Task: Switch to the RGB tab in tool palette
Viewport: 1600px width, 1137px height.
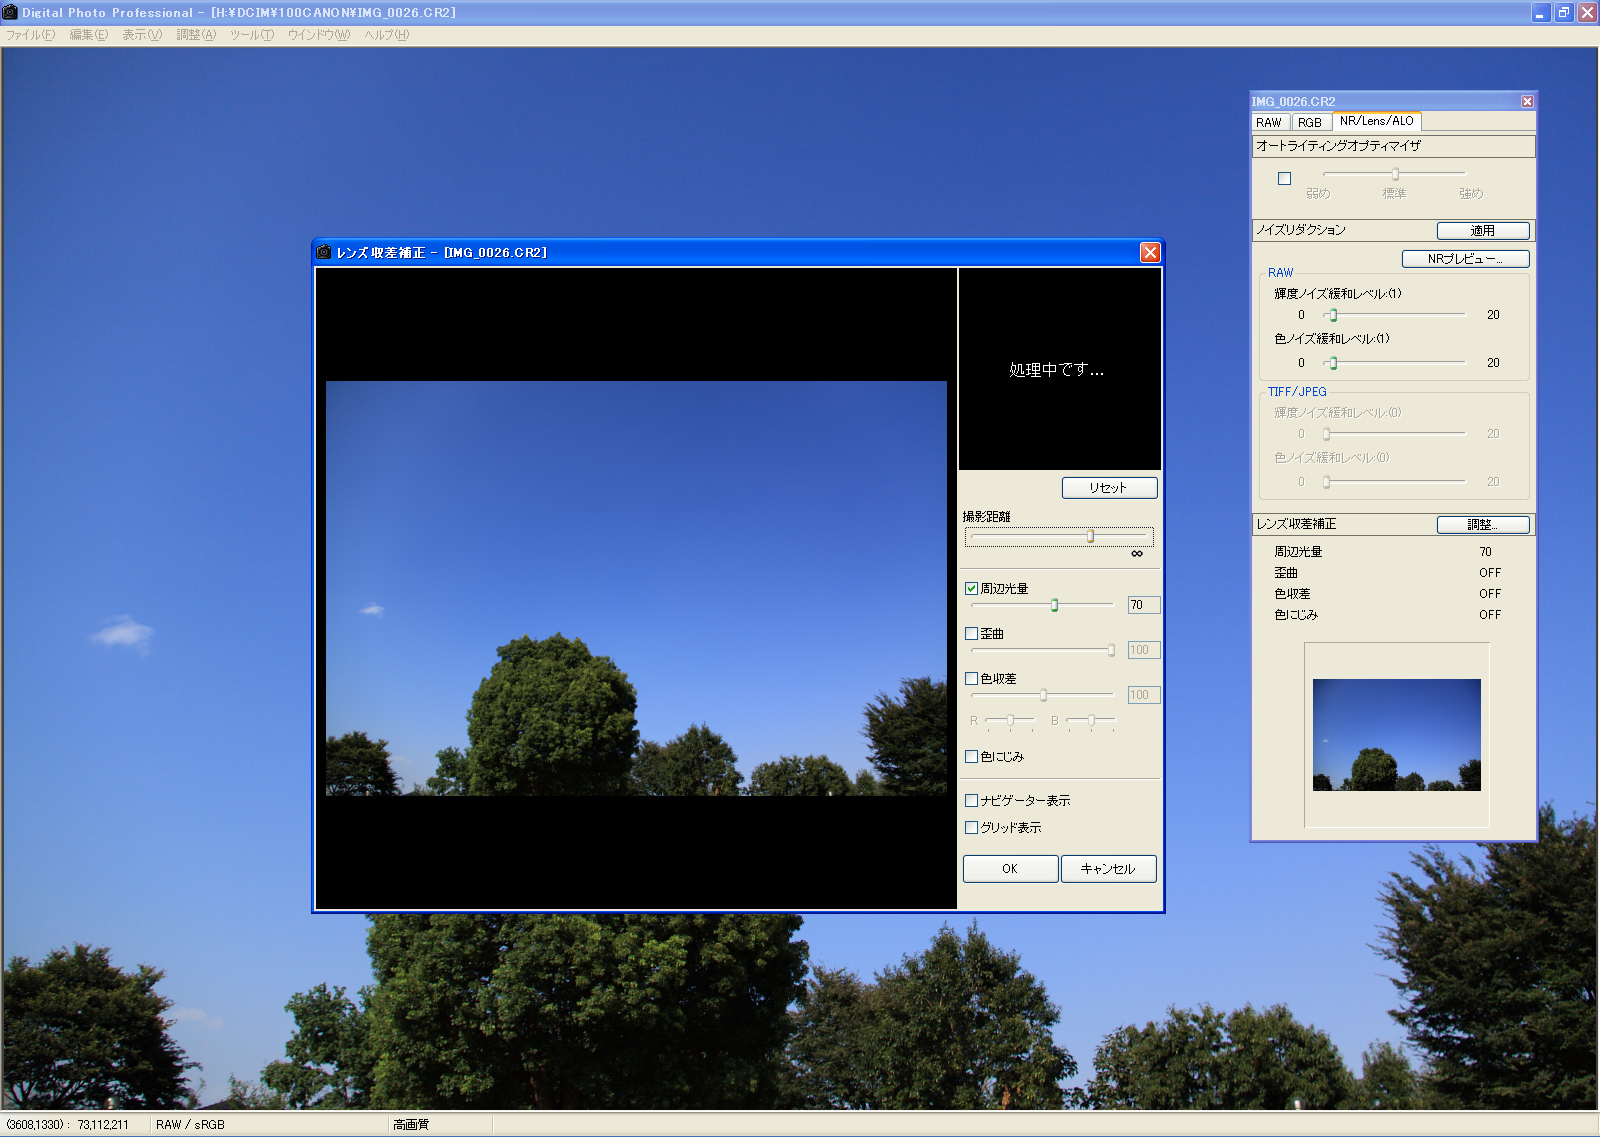Action: tap(1310, 122)
